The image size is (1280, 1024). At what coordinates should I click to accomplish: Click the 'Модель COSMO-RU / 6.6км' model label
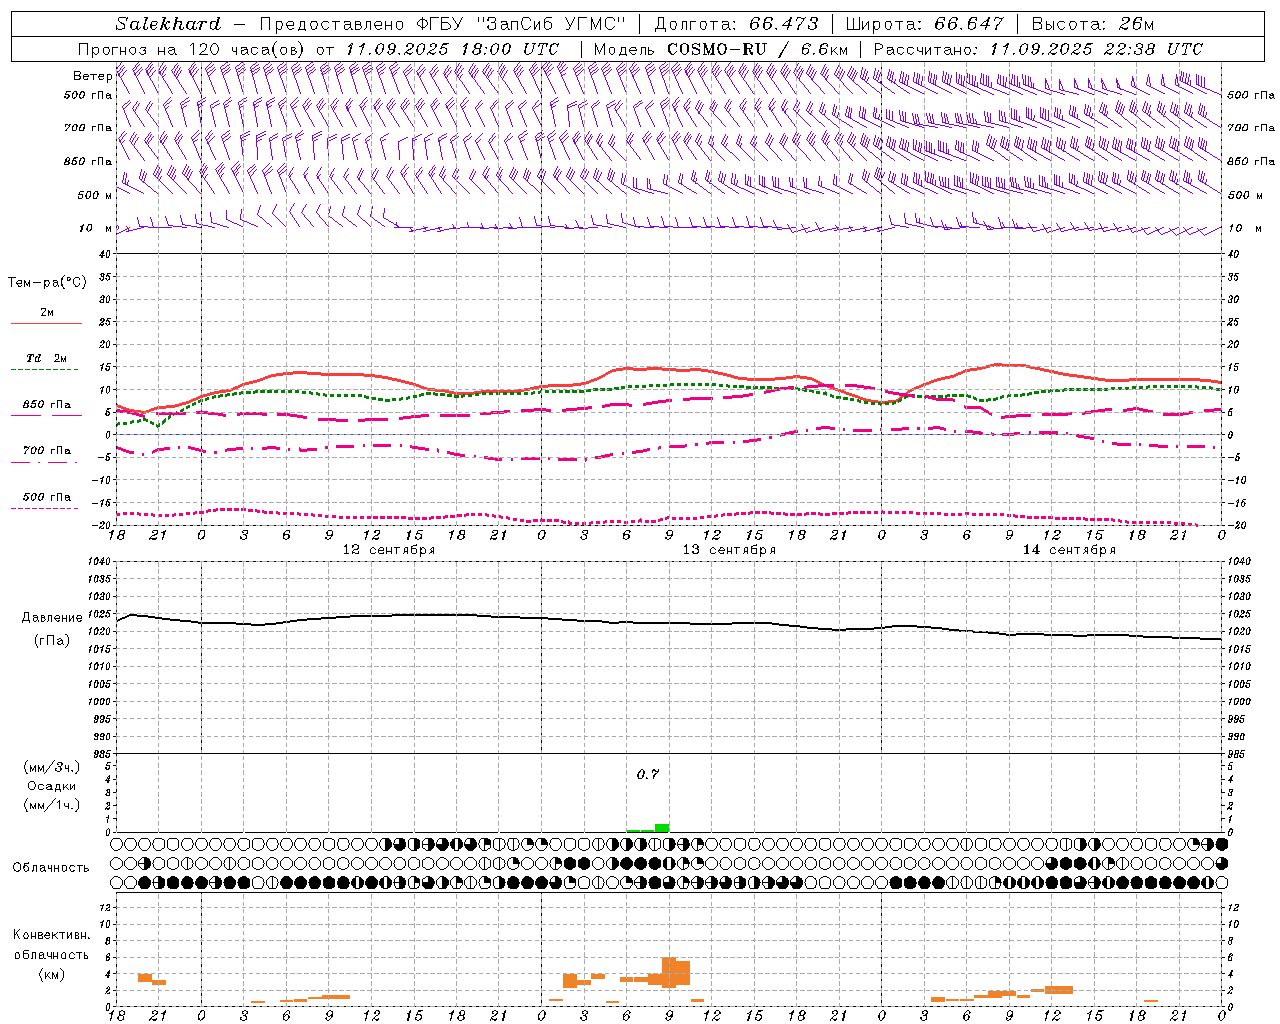721,49
